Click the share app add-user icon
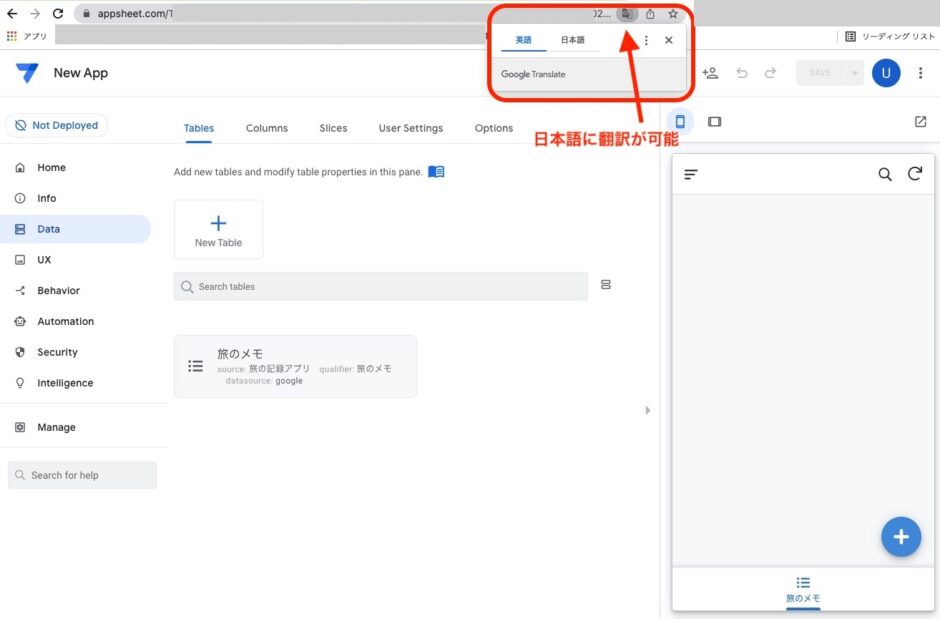Screen dimensions: 940x619 710,73
